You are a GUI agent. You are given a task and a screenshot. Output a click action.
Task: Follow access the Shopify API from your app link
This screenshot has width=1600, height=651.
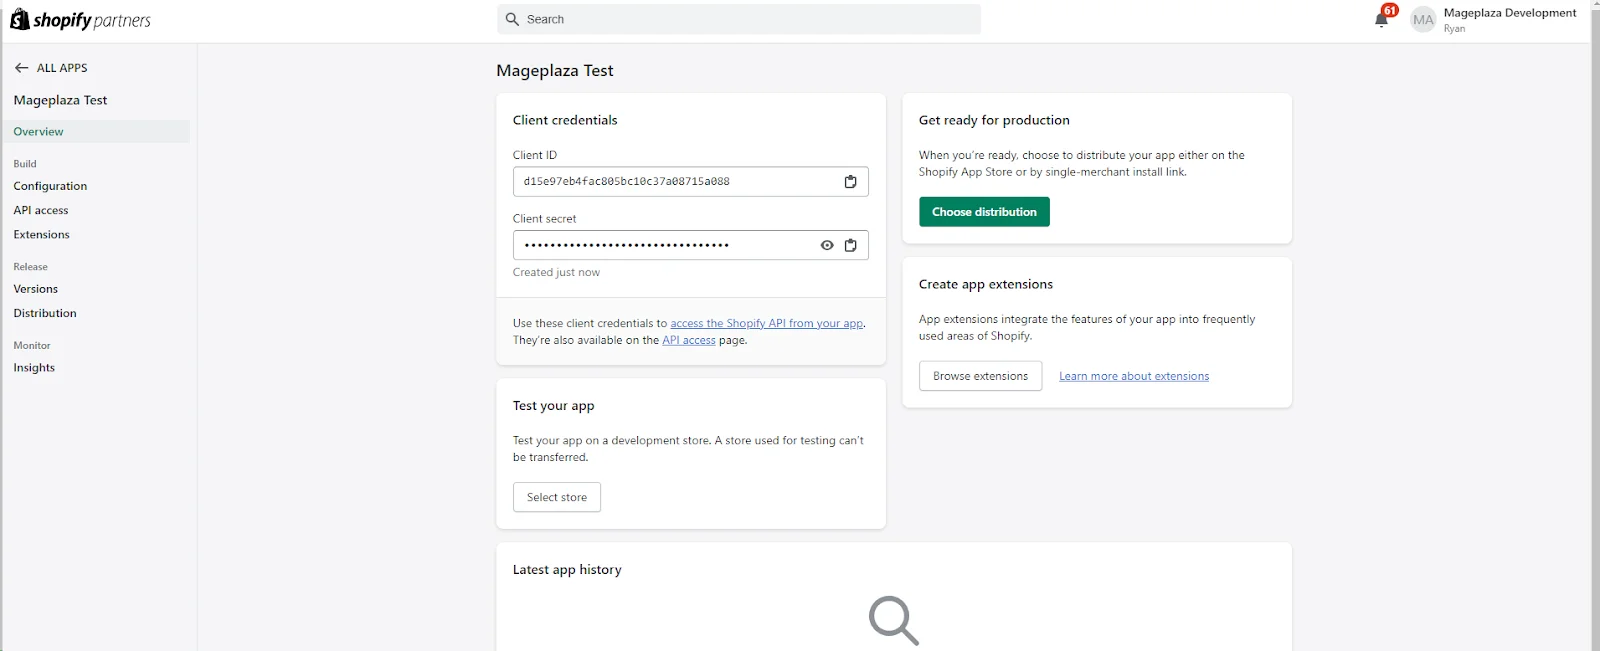point(767,323)
